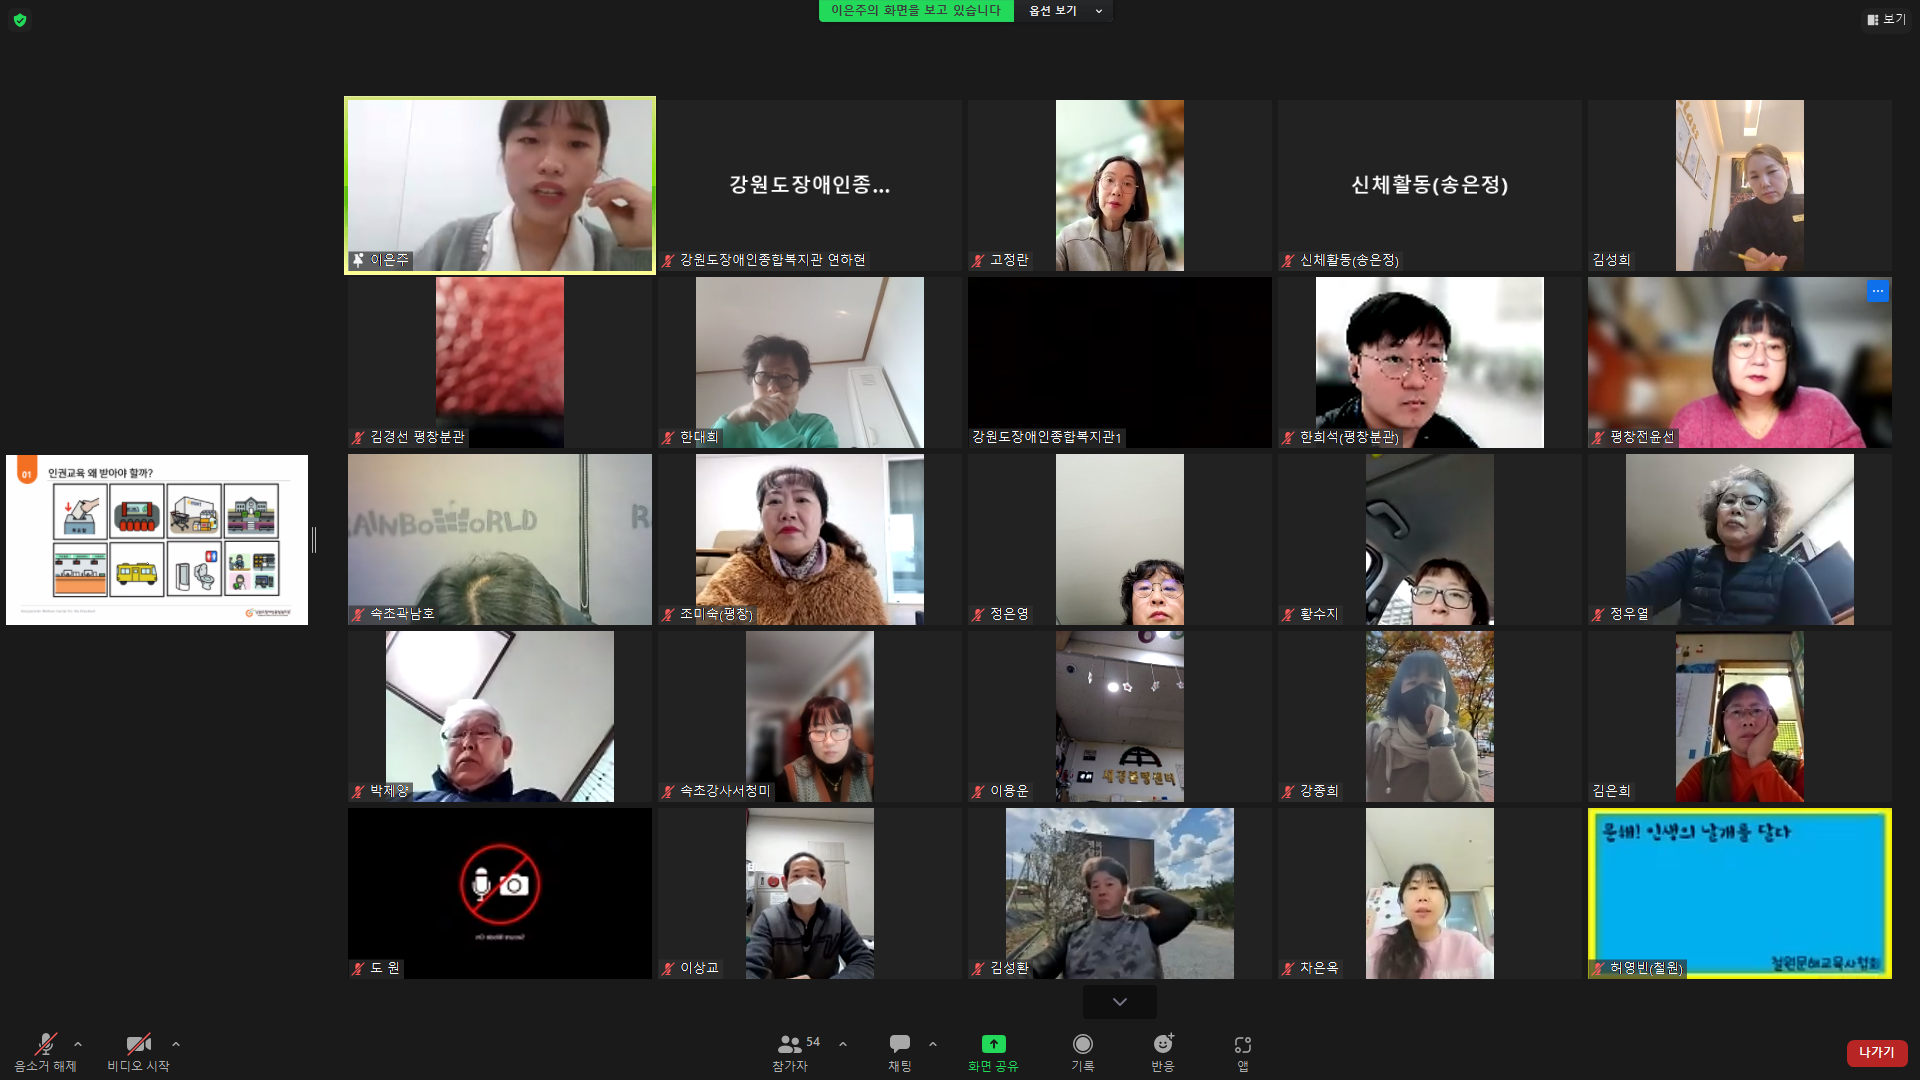Open the 채팅 chat panel
Image resolution: width=1920 pixels, height=1080 pixels.
[900, 1052]
